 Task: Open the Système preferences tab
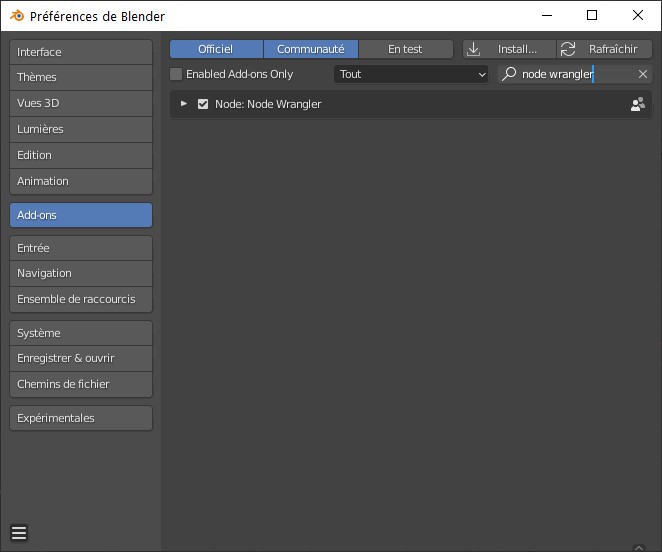pos(81,333)
